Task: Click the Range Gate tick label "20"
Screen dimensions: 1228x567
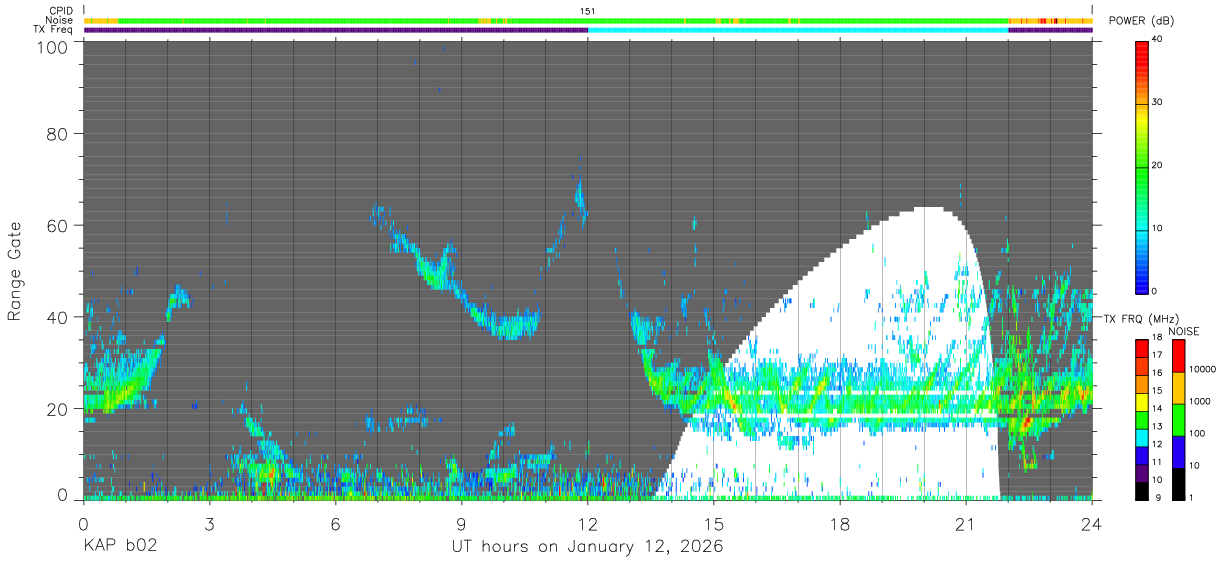Action: click(x=58, y=408)
